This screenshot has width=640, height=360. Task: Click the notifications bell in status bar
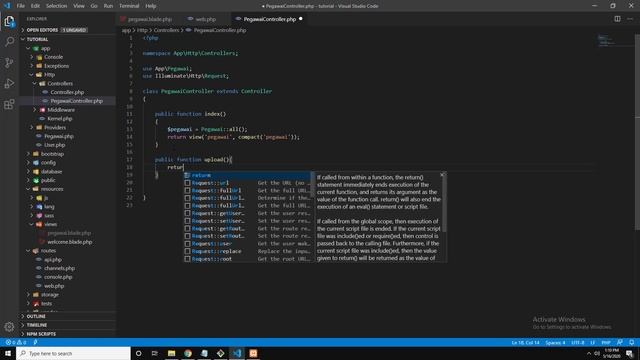coord(631,342)
